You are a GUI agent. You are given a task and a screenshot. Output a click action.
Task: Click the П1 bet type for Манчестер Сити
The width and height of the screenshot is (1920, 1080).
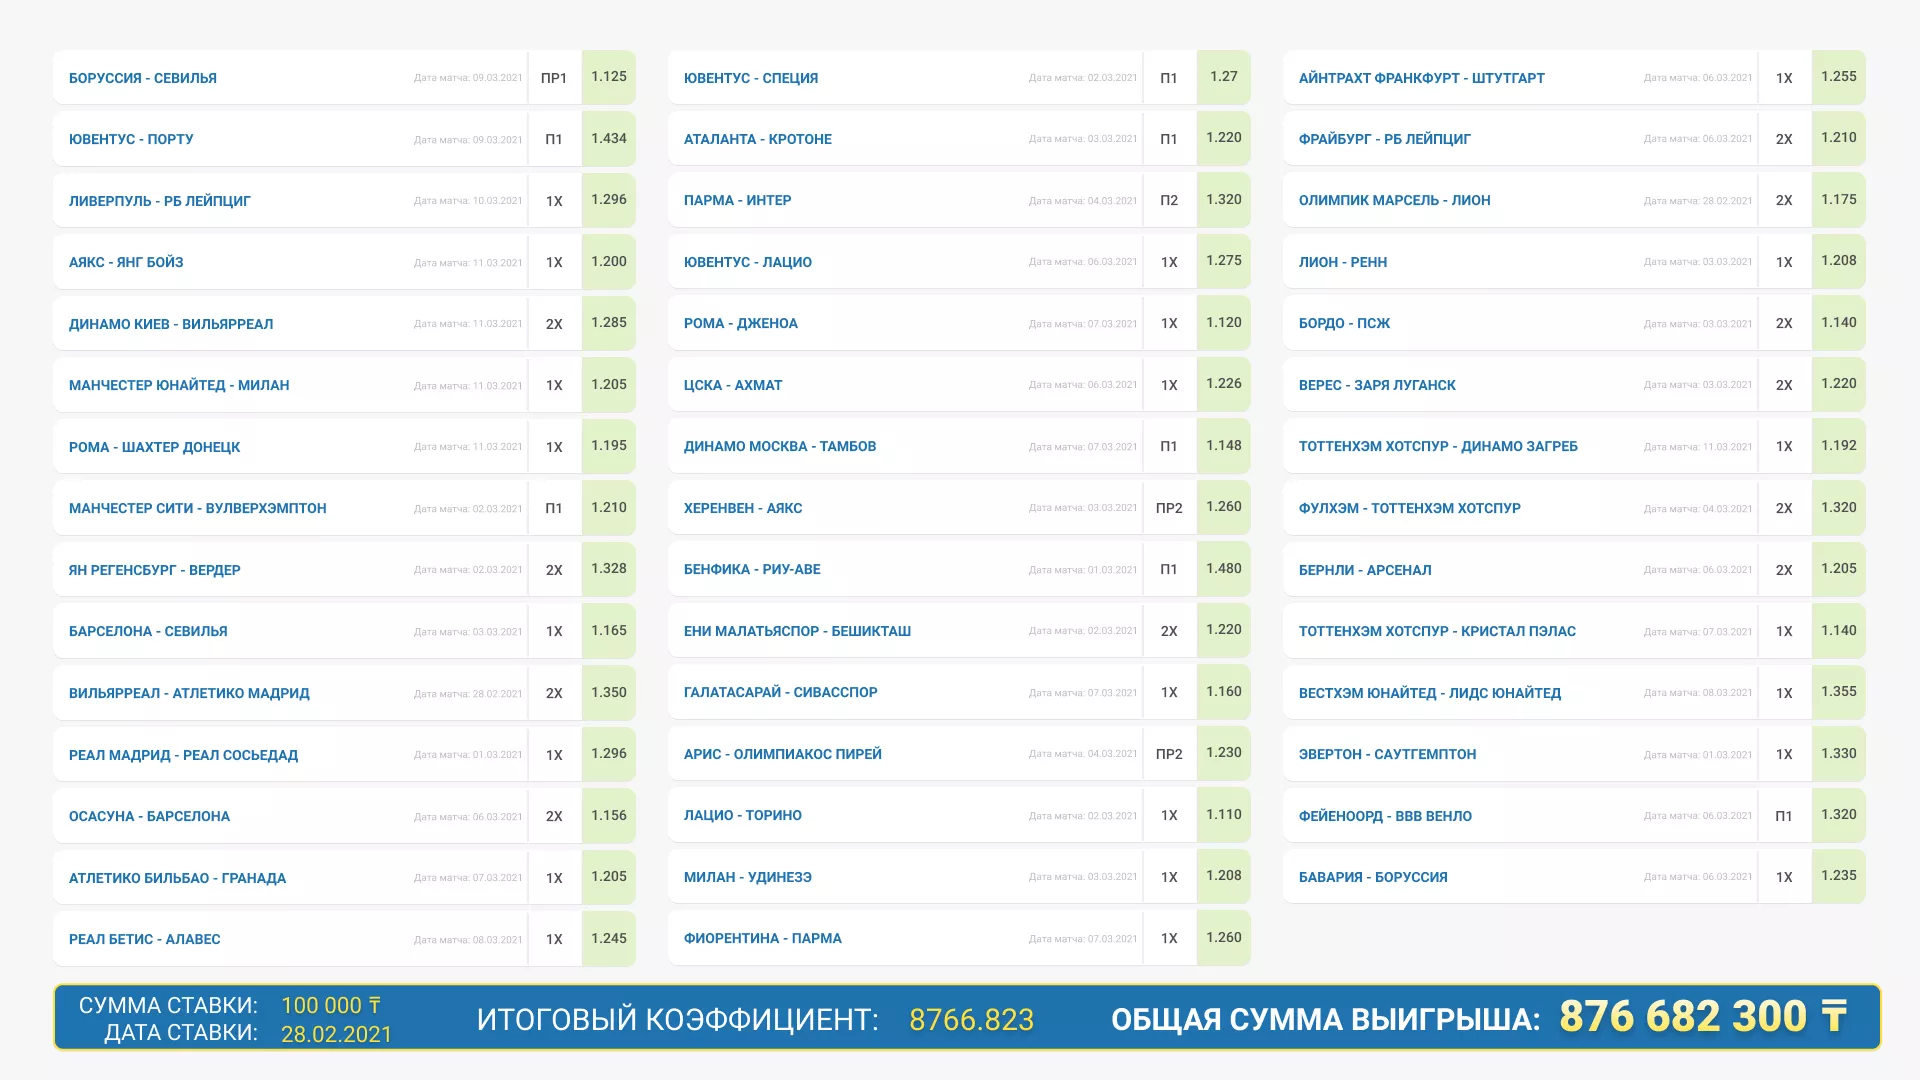click(553, 508)
